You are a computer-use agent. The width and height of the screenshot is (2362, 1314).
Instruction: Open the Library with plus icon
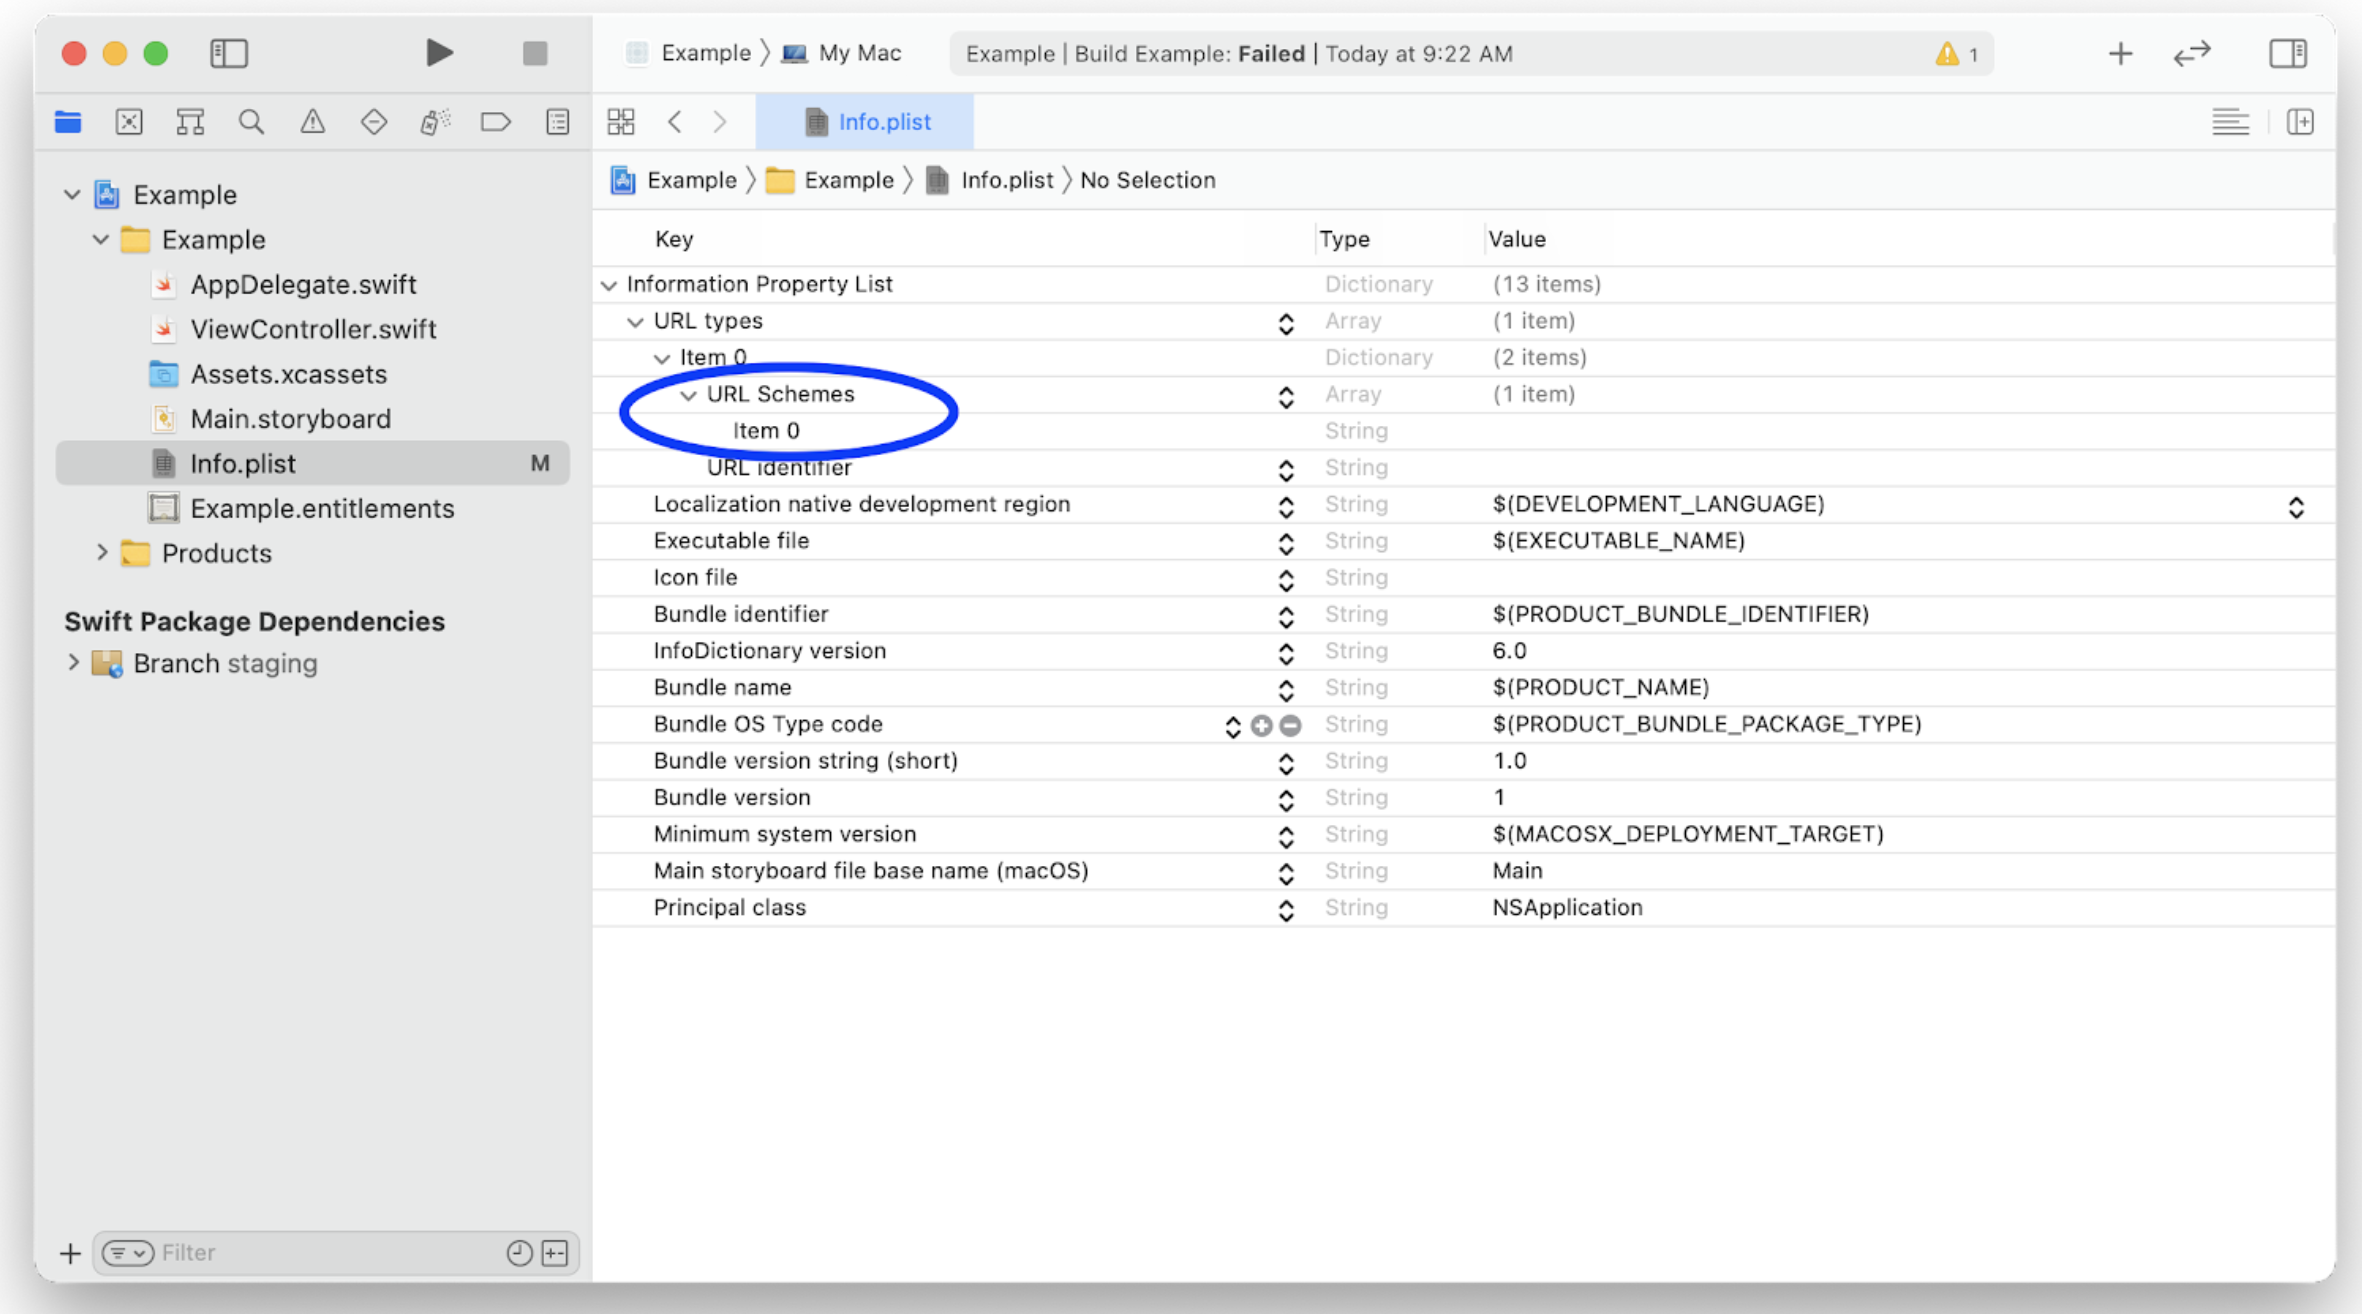coord(2120,54)
